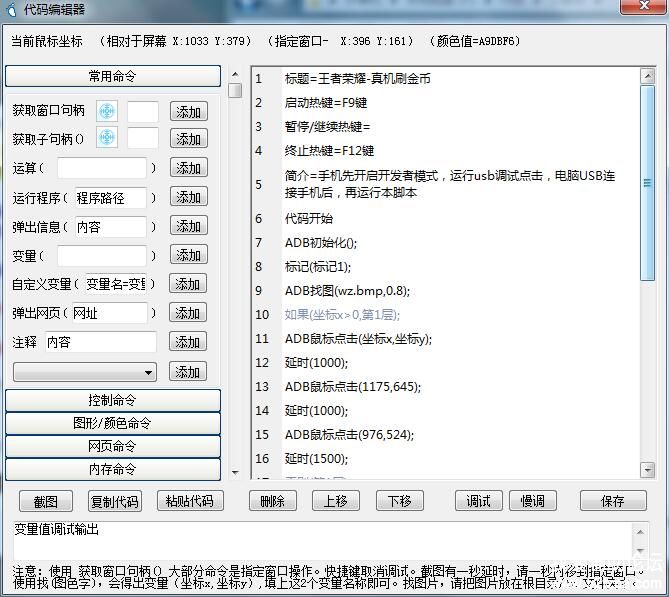Expand the 控制命令 command section

112,400
